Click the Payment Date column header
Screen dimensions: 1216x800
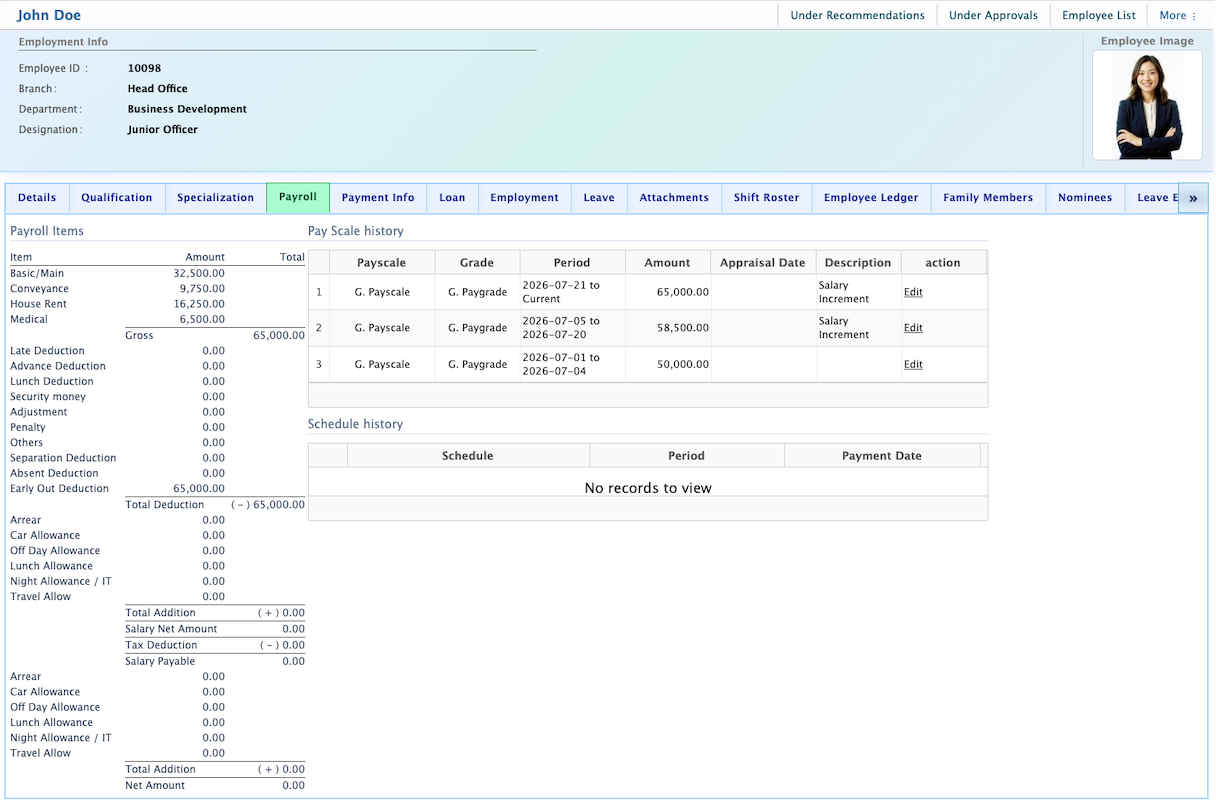click(882, 456)
